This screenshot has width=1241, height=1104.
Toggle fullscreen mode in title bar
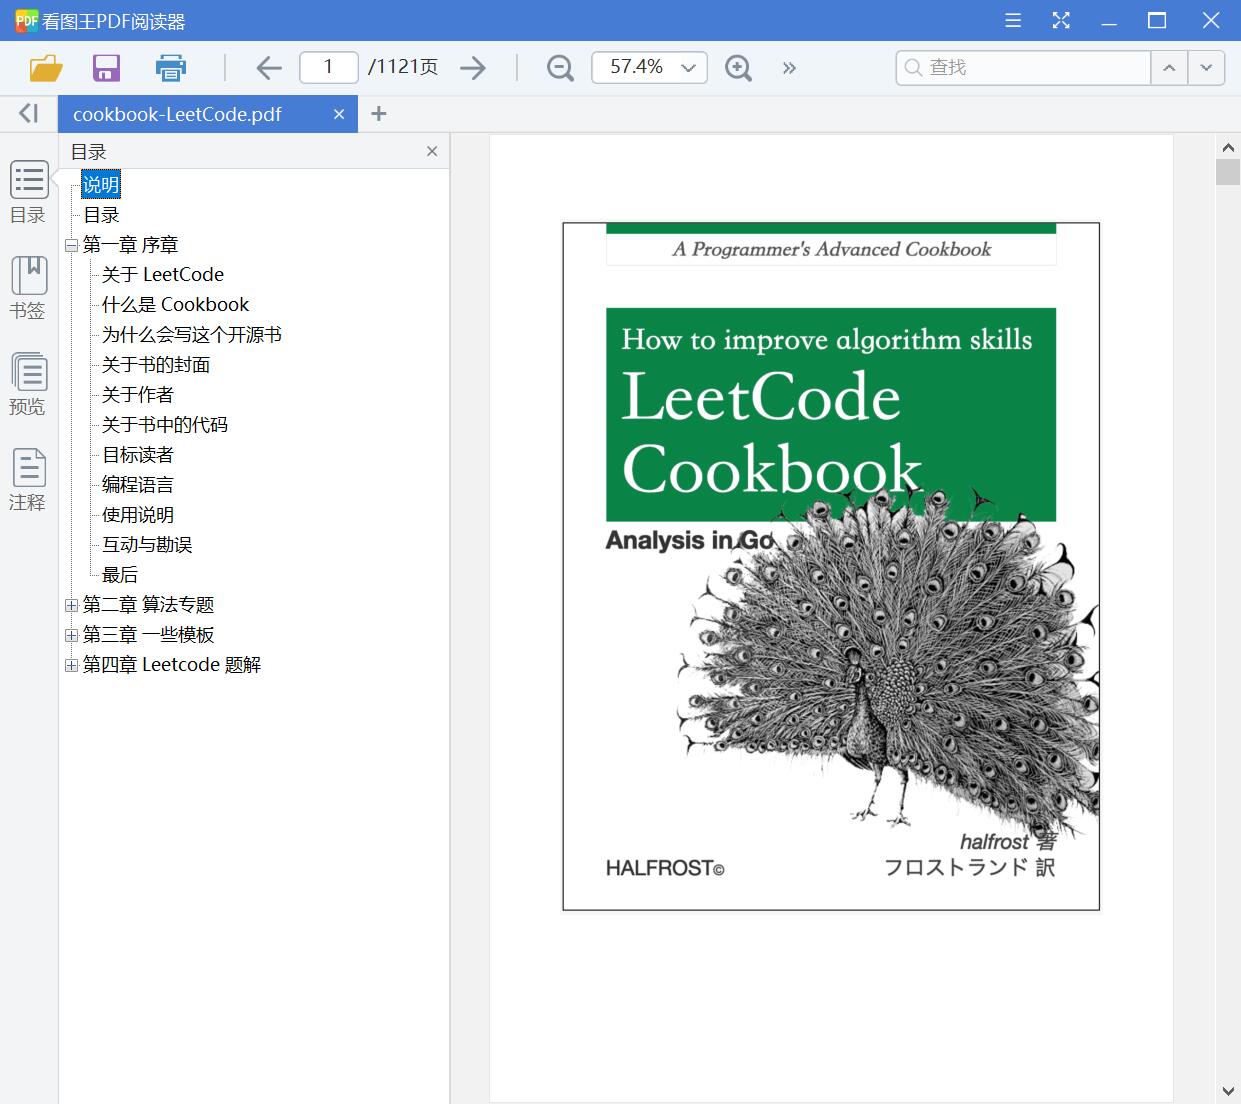[x=1061, y=20]
